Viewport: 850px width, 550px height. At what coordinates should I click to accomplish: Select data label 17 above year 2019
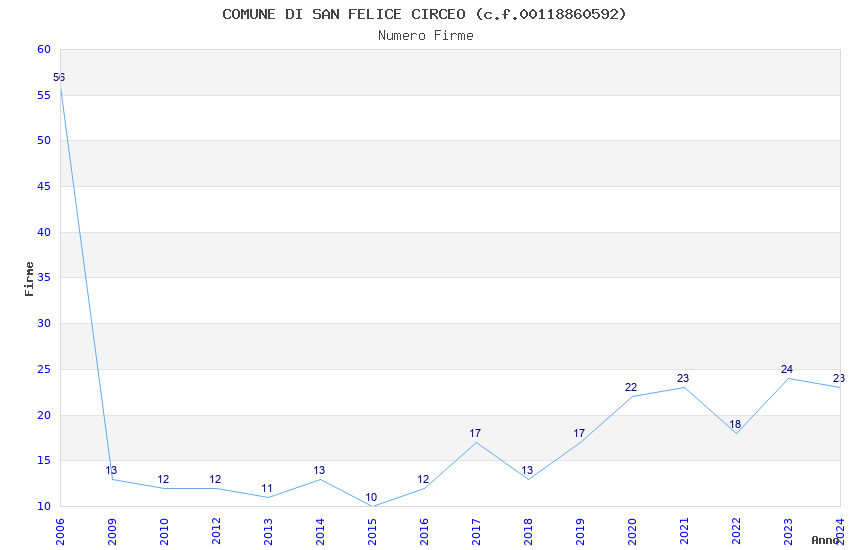pos(579,433)
